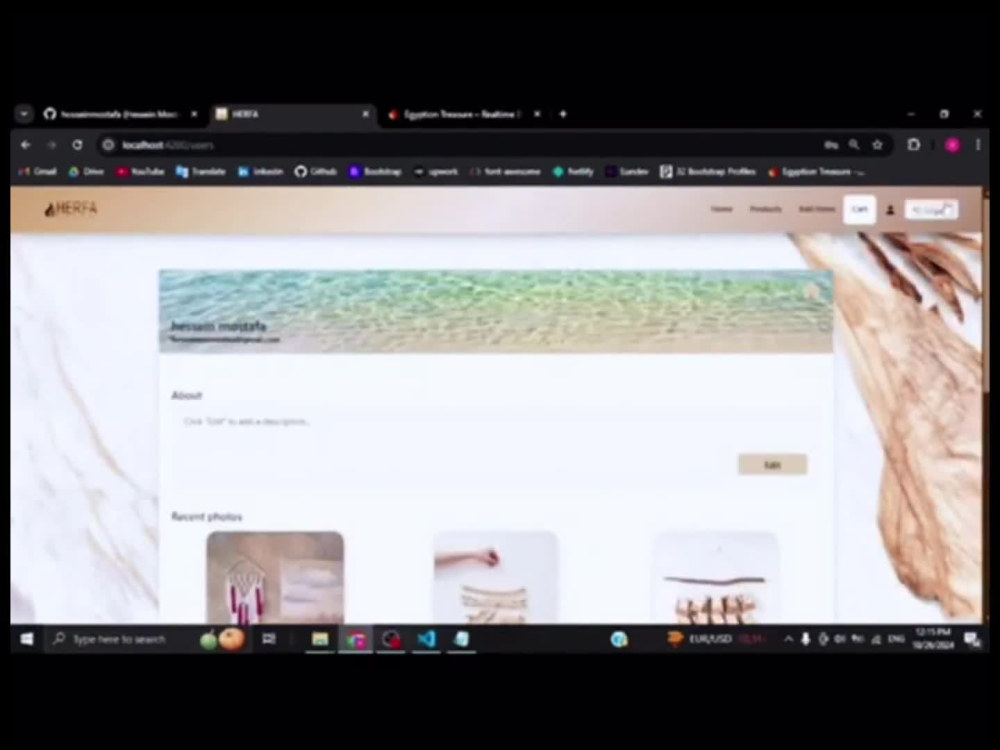Reload the page with the refresh icon

tap(77, 145)
